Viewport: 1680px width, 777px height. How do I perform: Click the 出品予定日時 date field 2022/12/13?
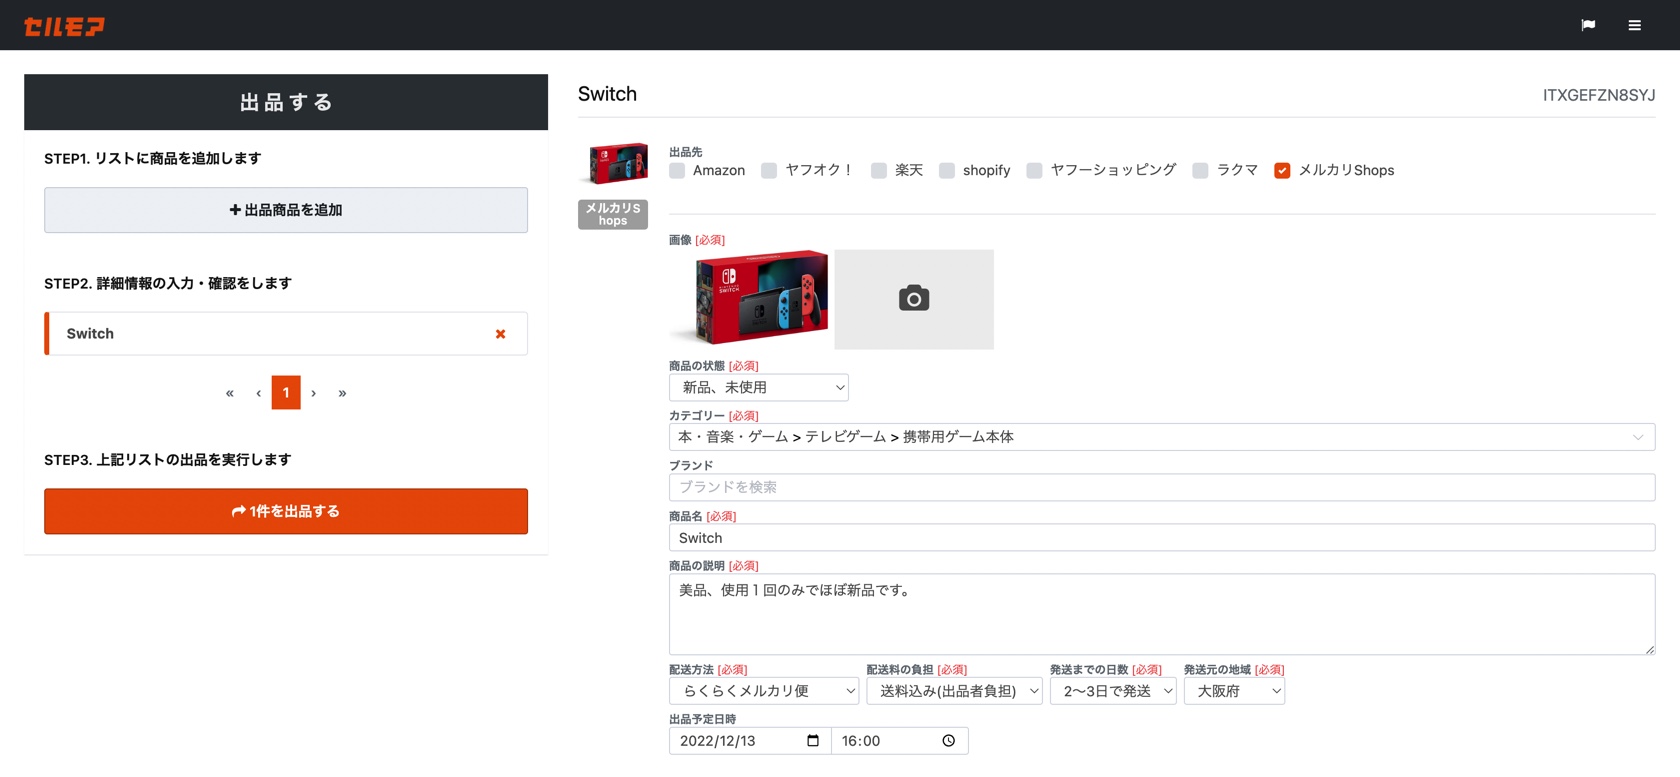(x=750, y=741)
